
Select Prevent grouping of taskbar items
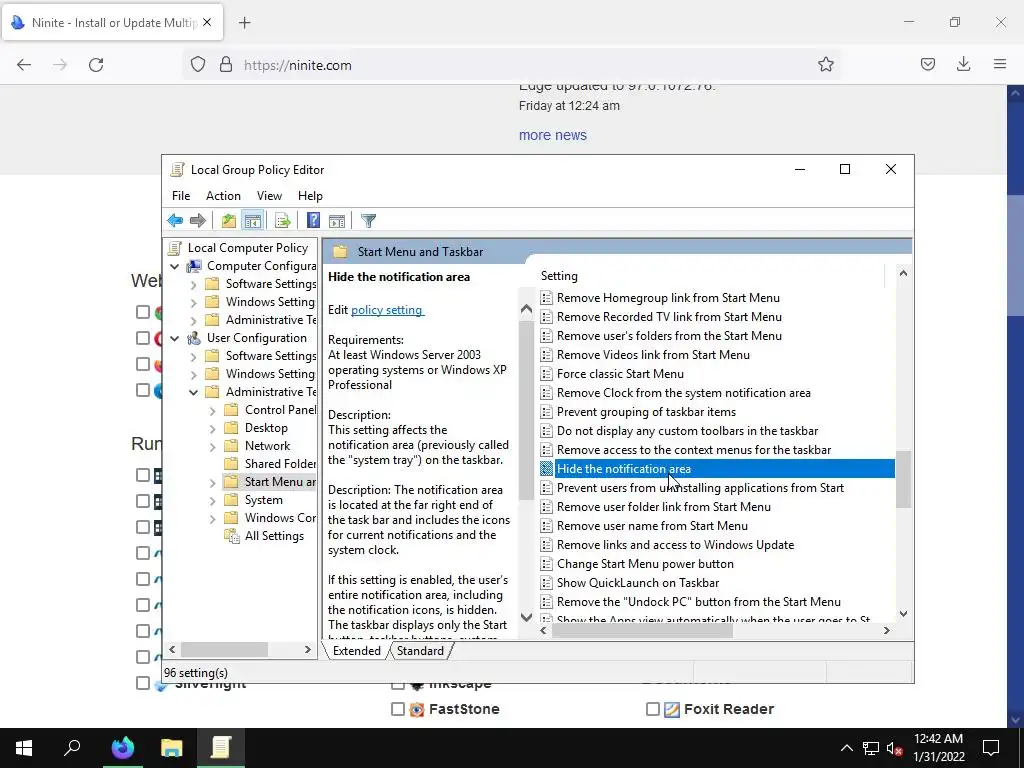tap(647, 412)
